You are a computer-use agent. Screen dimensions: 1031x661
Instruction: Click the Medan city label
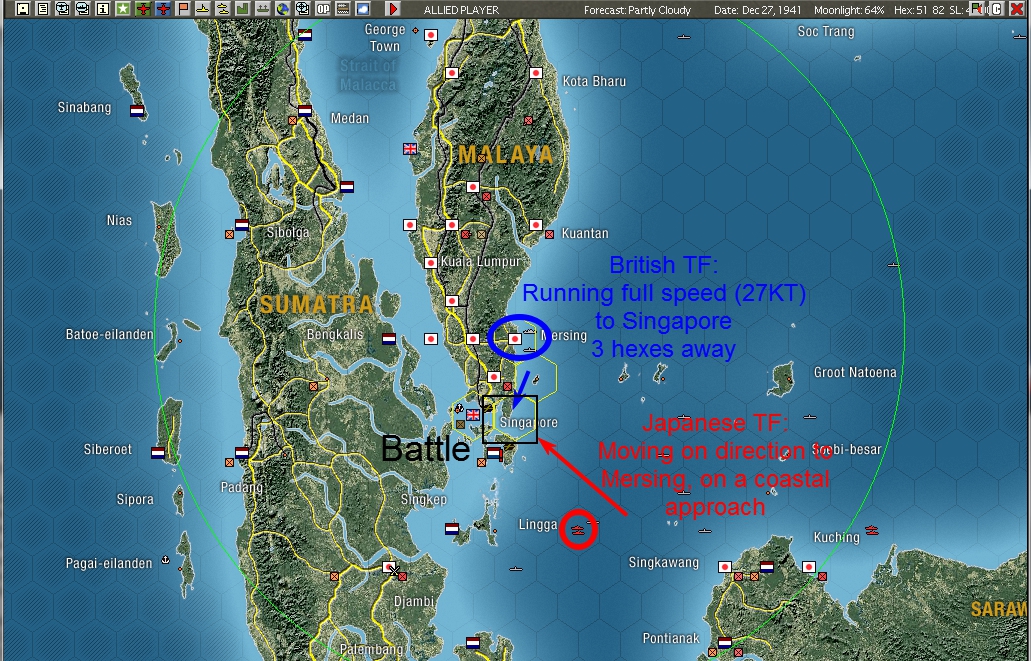tap(350, 118)
